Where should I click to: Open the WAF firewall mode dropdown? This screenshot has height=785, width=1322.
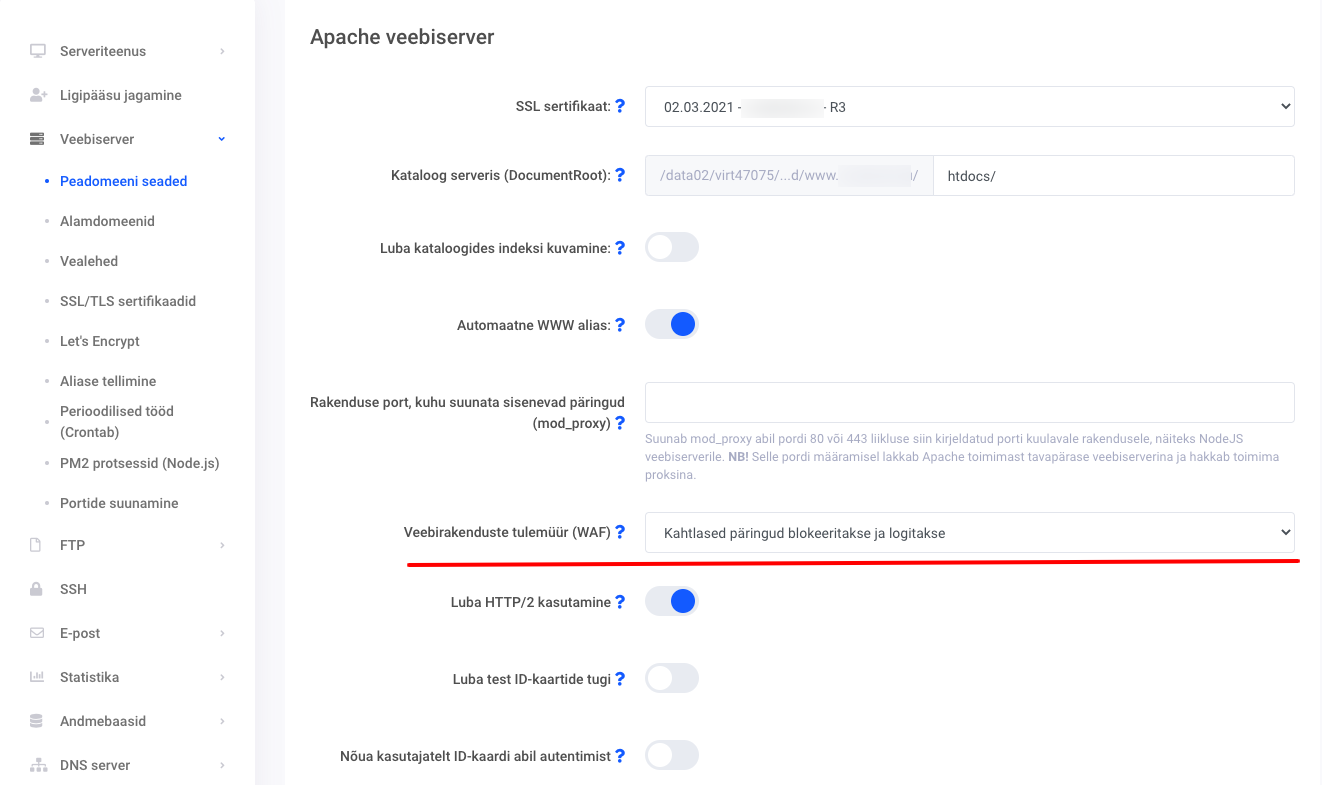[x=969, y=533]
